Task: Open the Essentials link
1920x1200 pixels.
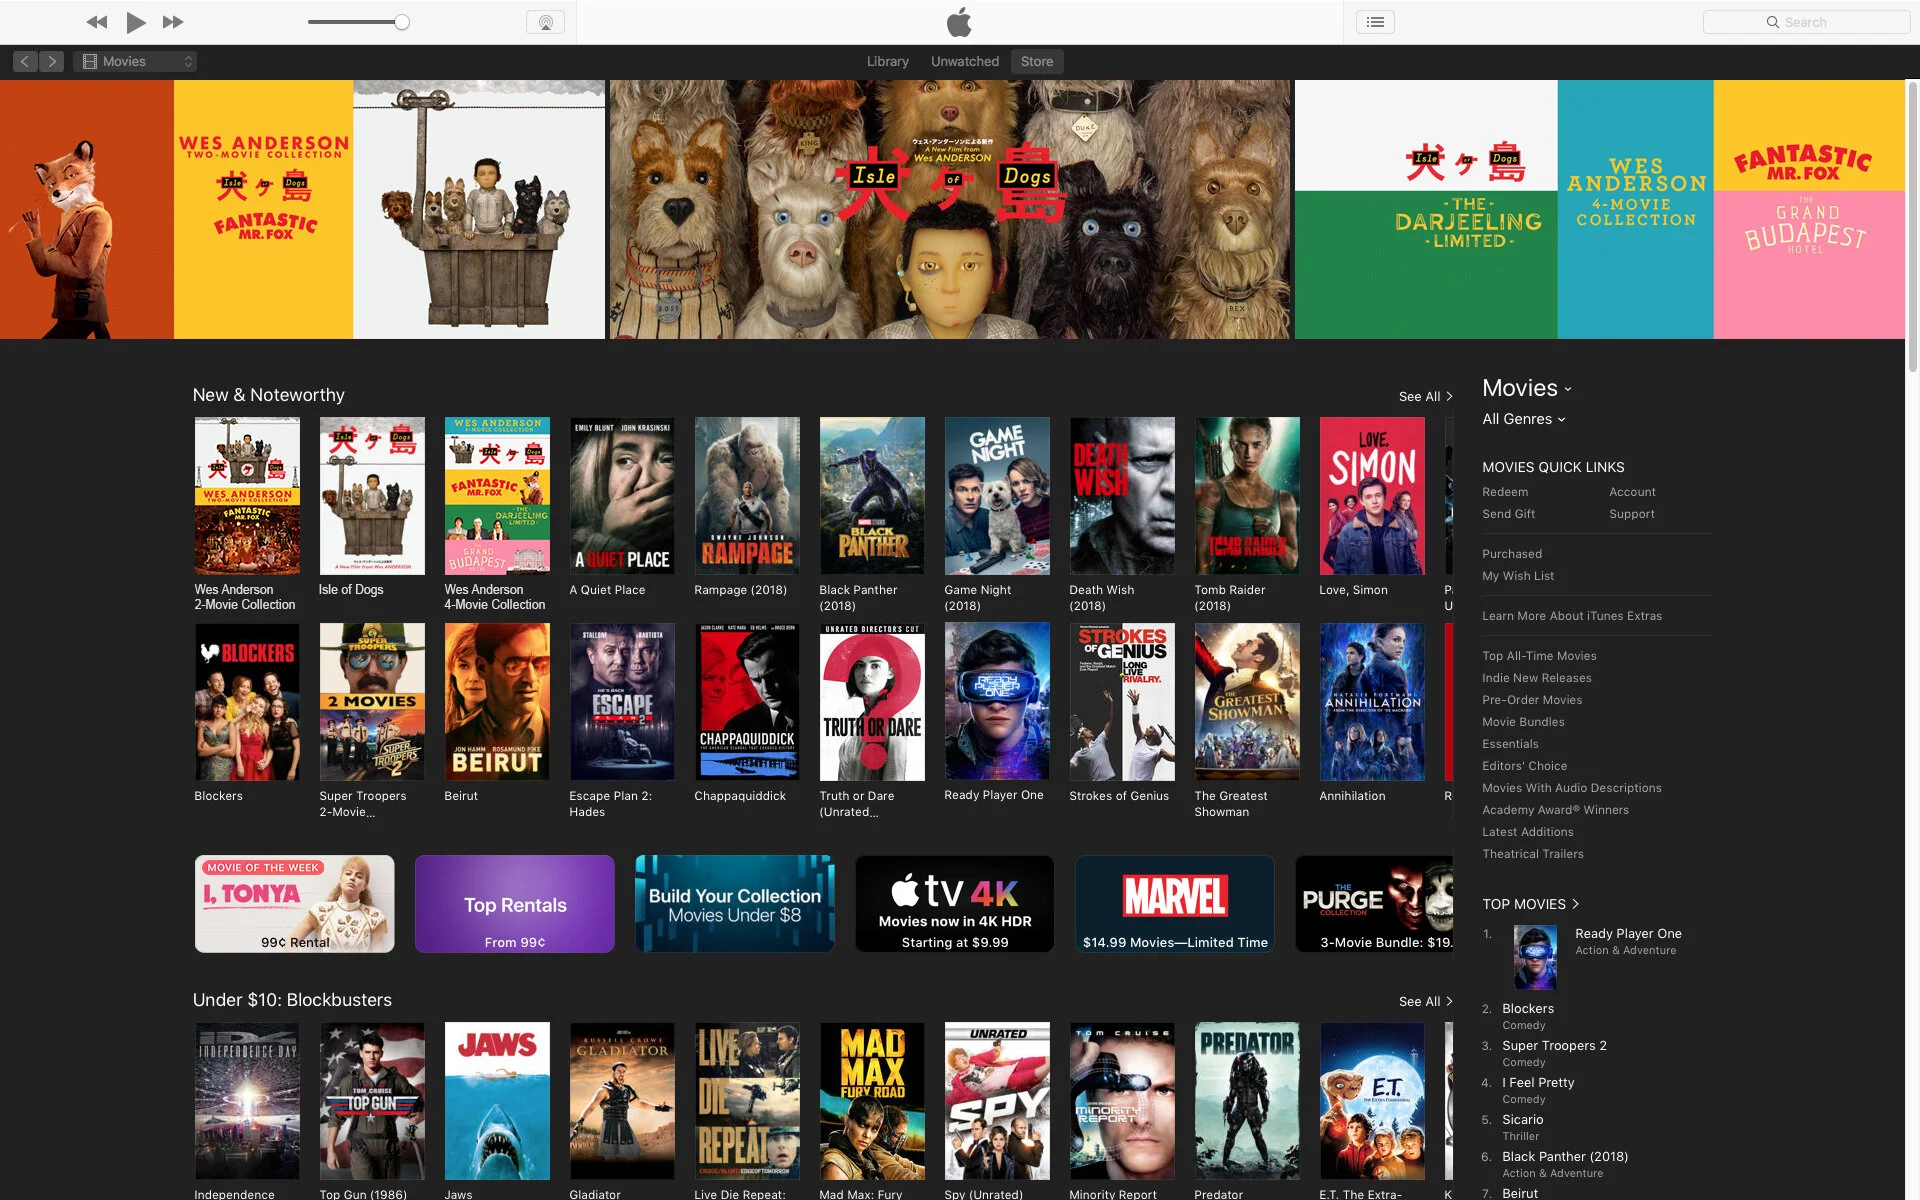Action: point(1510,744)
